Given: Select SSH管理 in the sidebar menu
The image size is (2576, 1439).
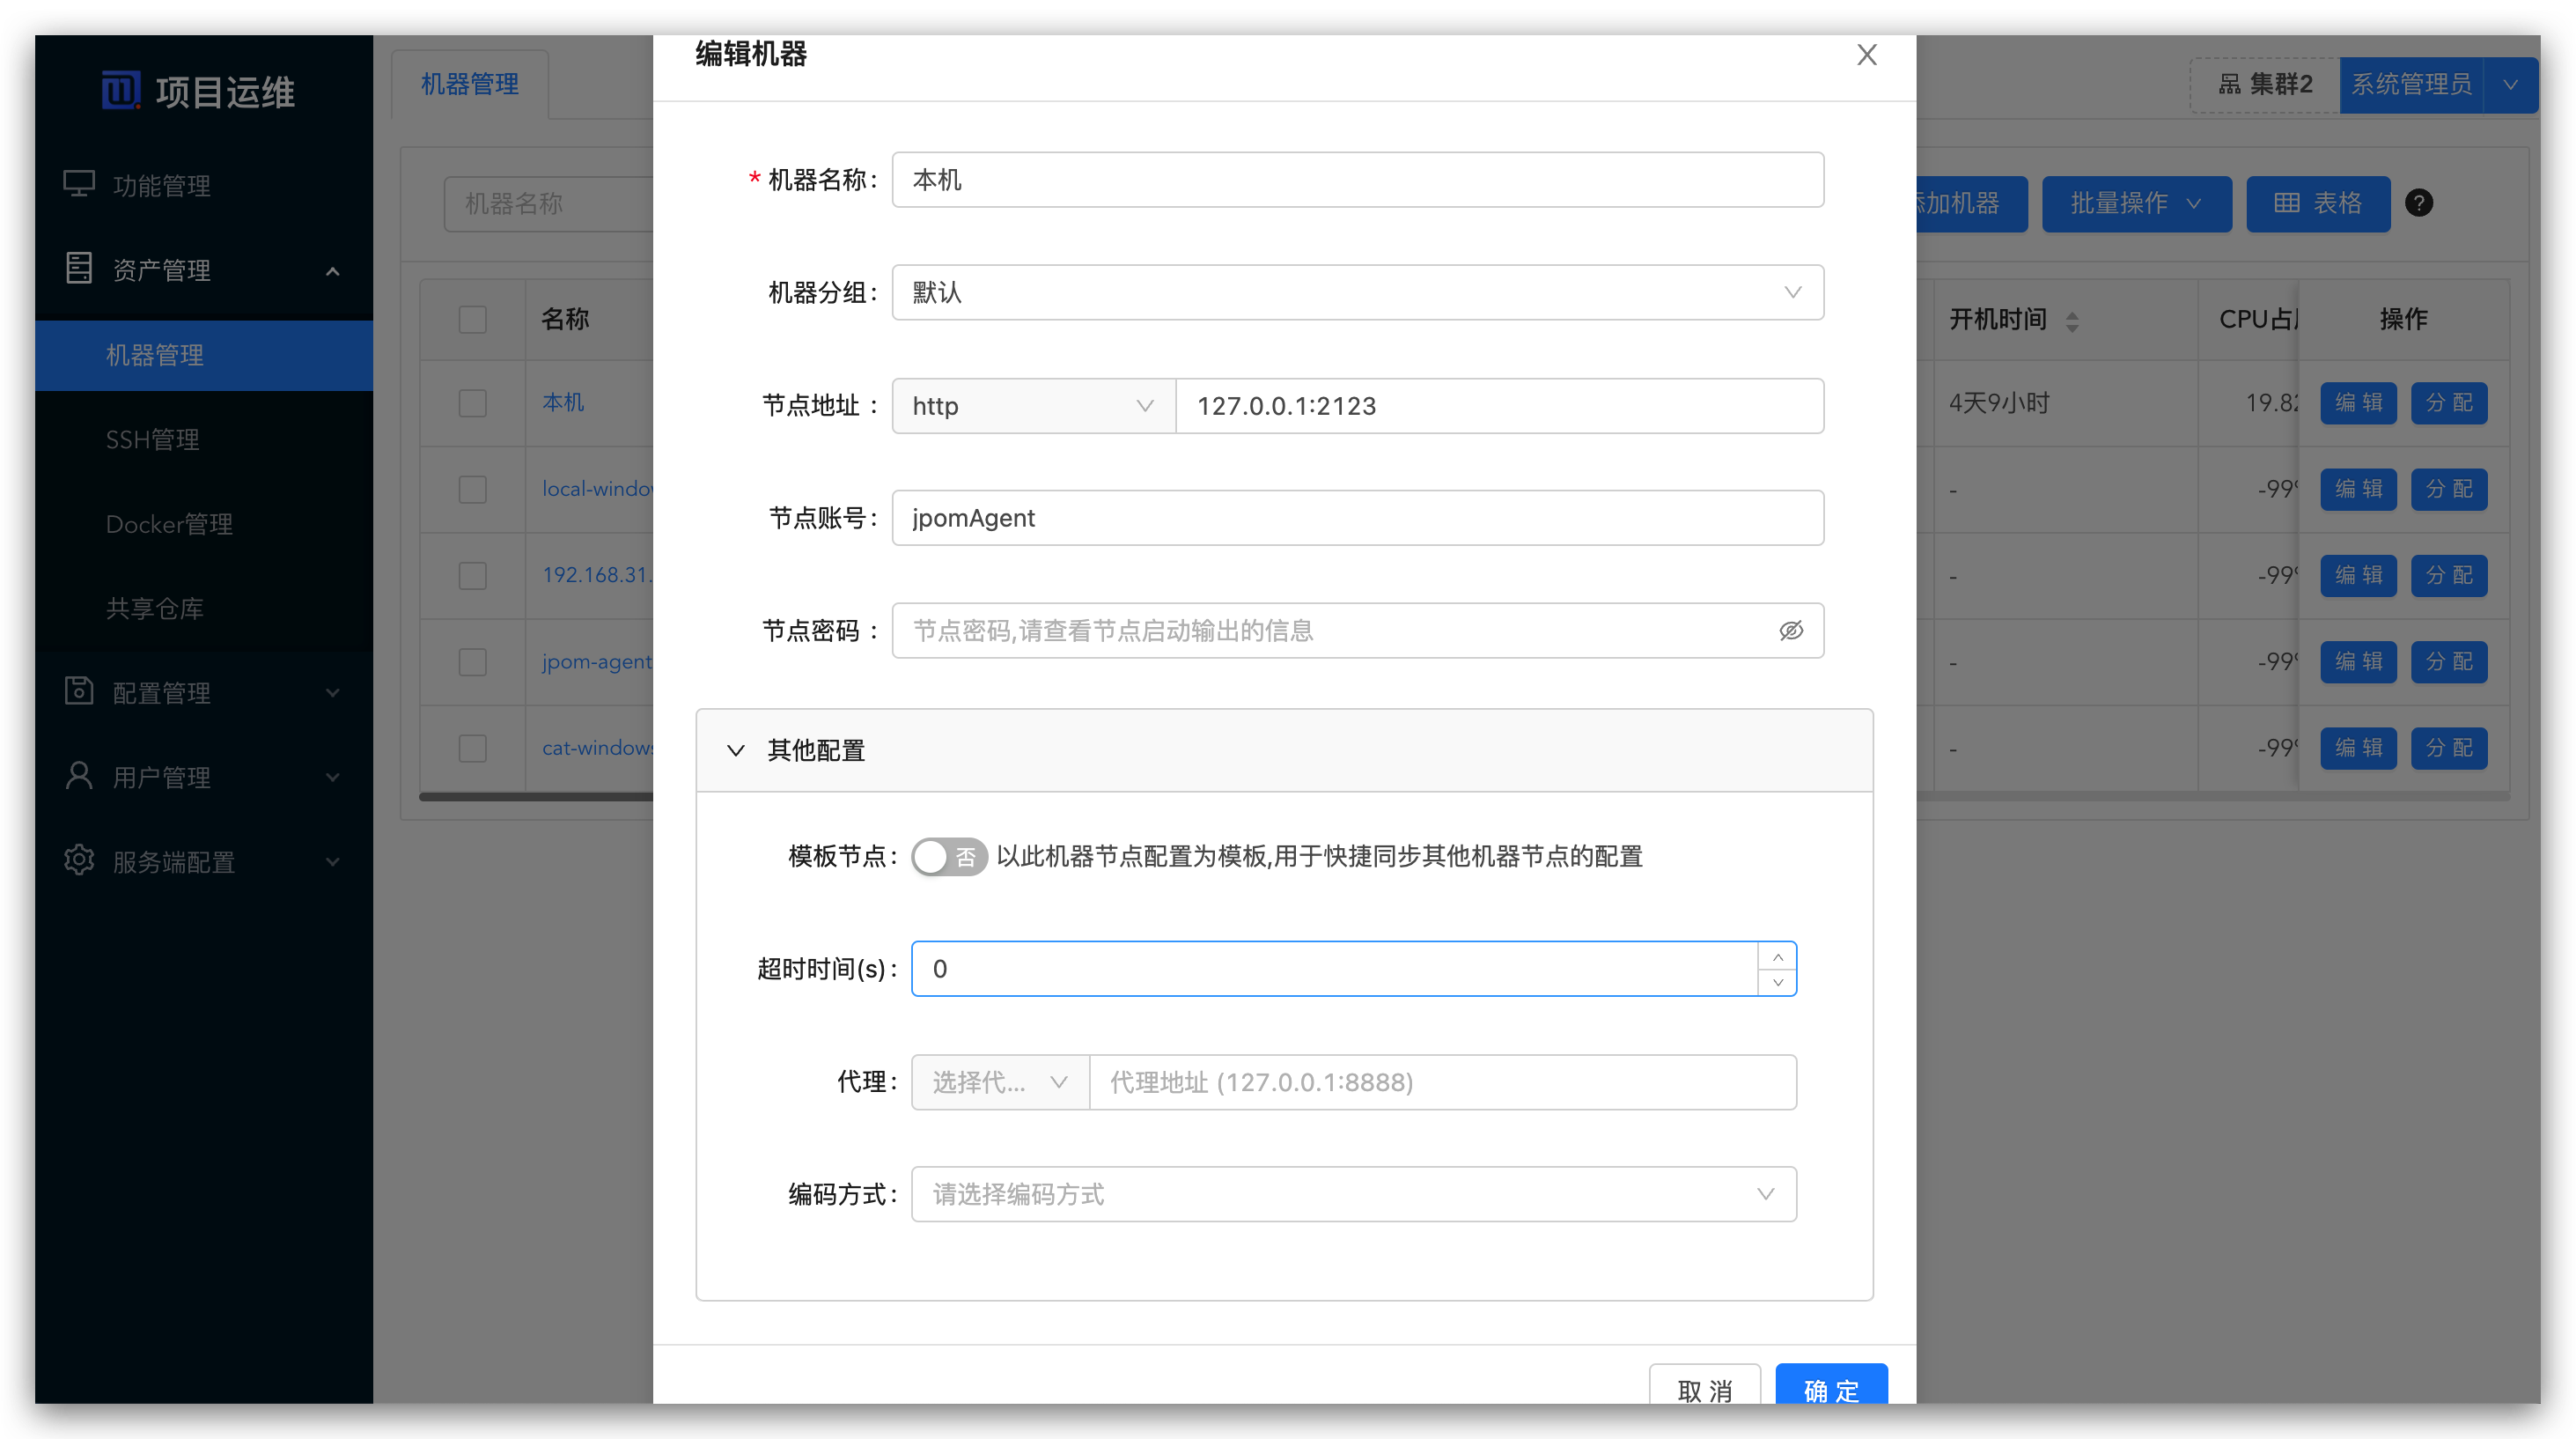Looking at the screenshot, I should pyautogui.click(x=151, y=439).
